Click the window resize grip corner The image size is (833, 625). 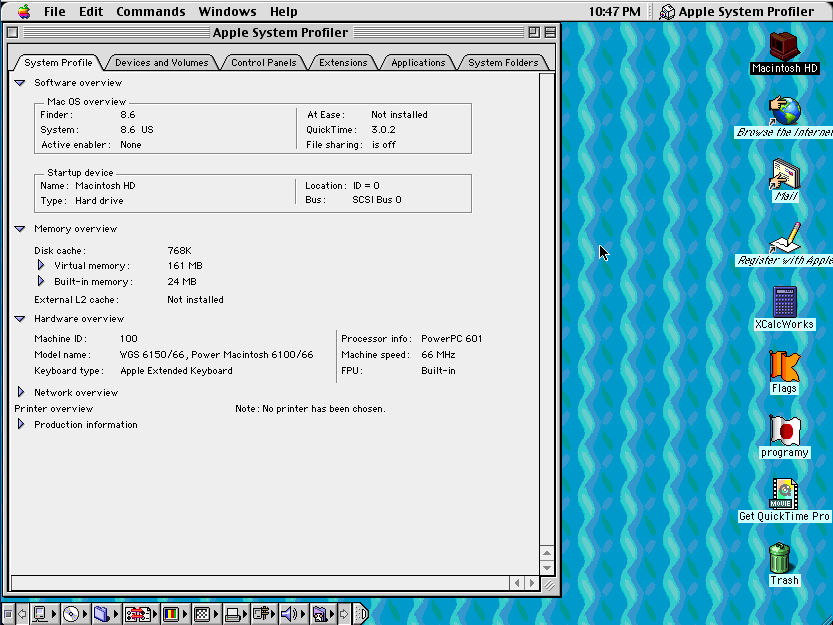pos(549,585)
